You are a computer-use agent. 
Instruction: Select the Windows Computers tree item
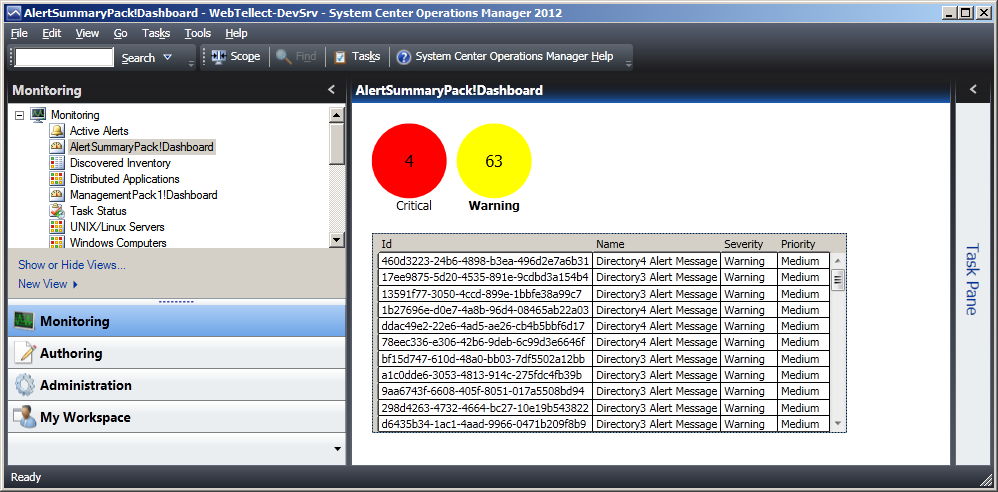(x=118, y=242)
